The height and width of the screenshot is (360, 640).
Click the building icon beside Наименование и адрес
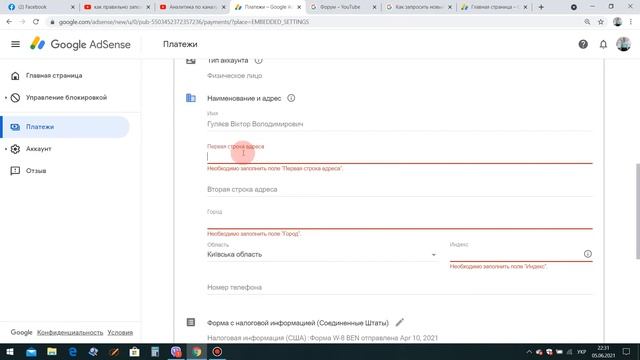[x=191, y=98]
